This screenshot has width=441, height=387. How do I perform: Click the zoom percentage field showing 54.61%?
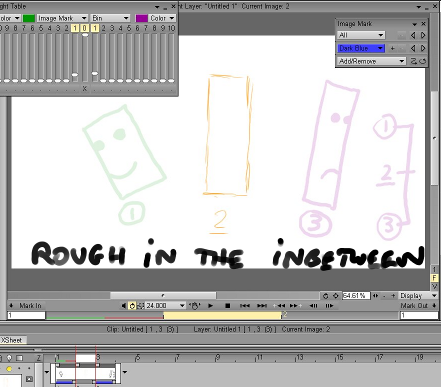coord(356,296)
